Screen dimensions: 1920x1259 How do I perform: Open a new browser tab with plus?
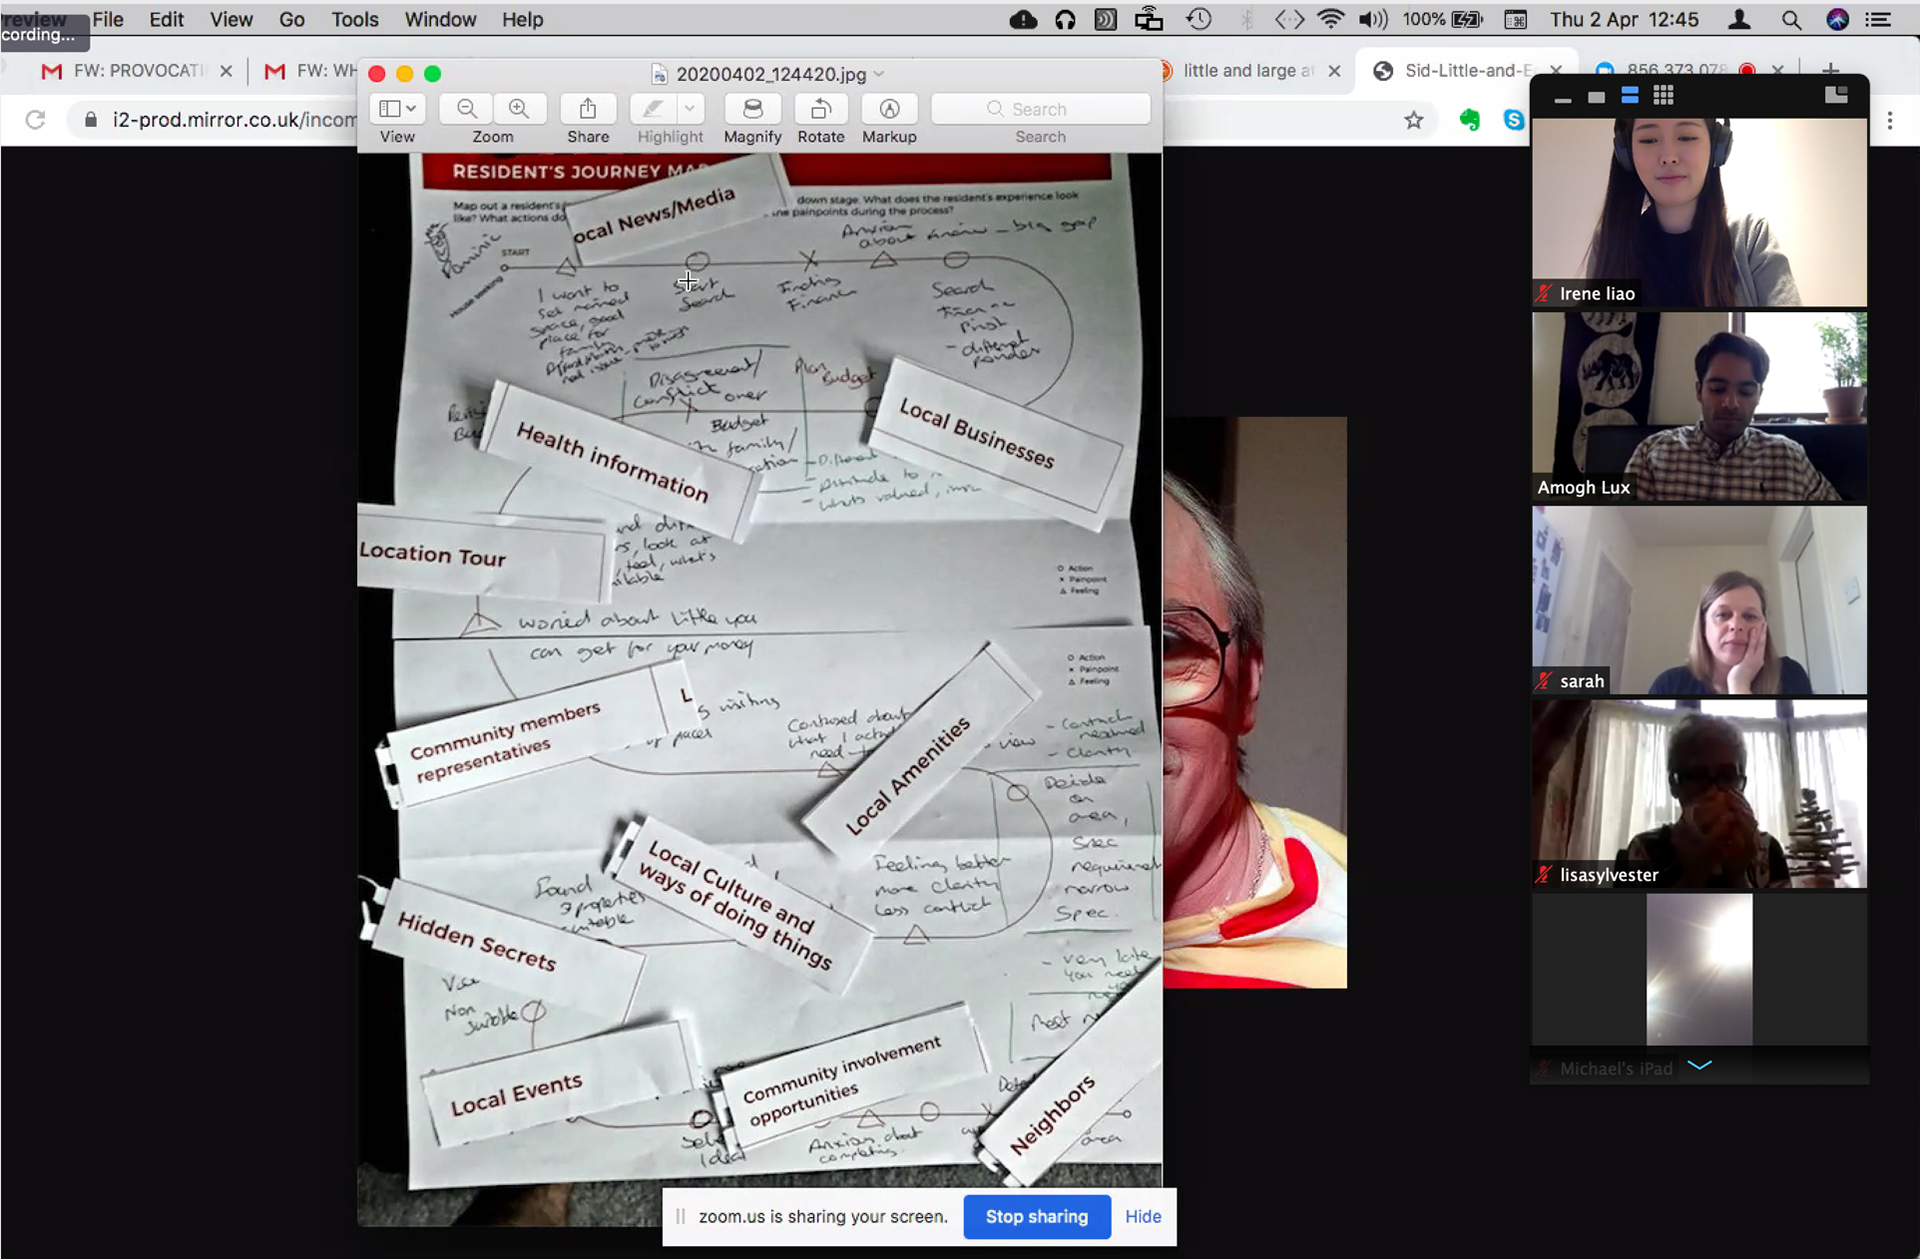(1830, 69)
